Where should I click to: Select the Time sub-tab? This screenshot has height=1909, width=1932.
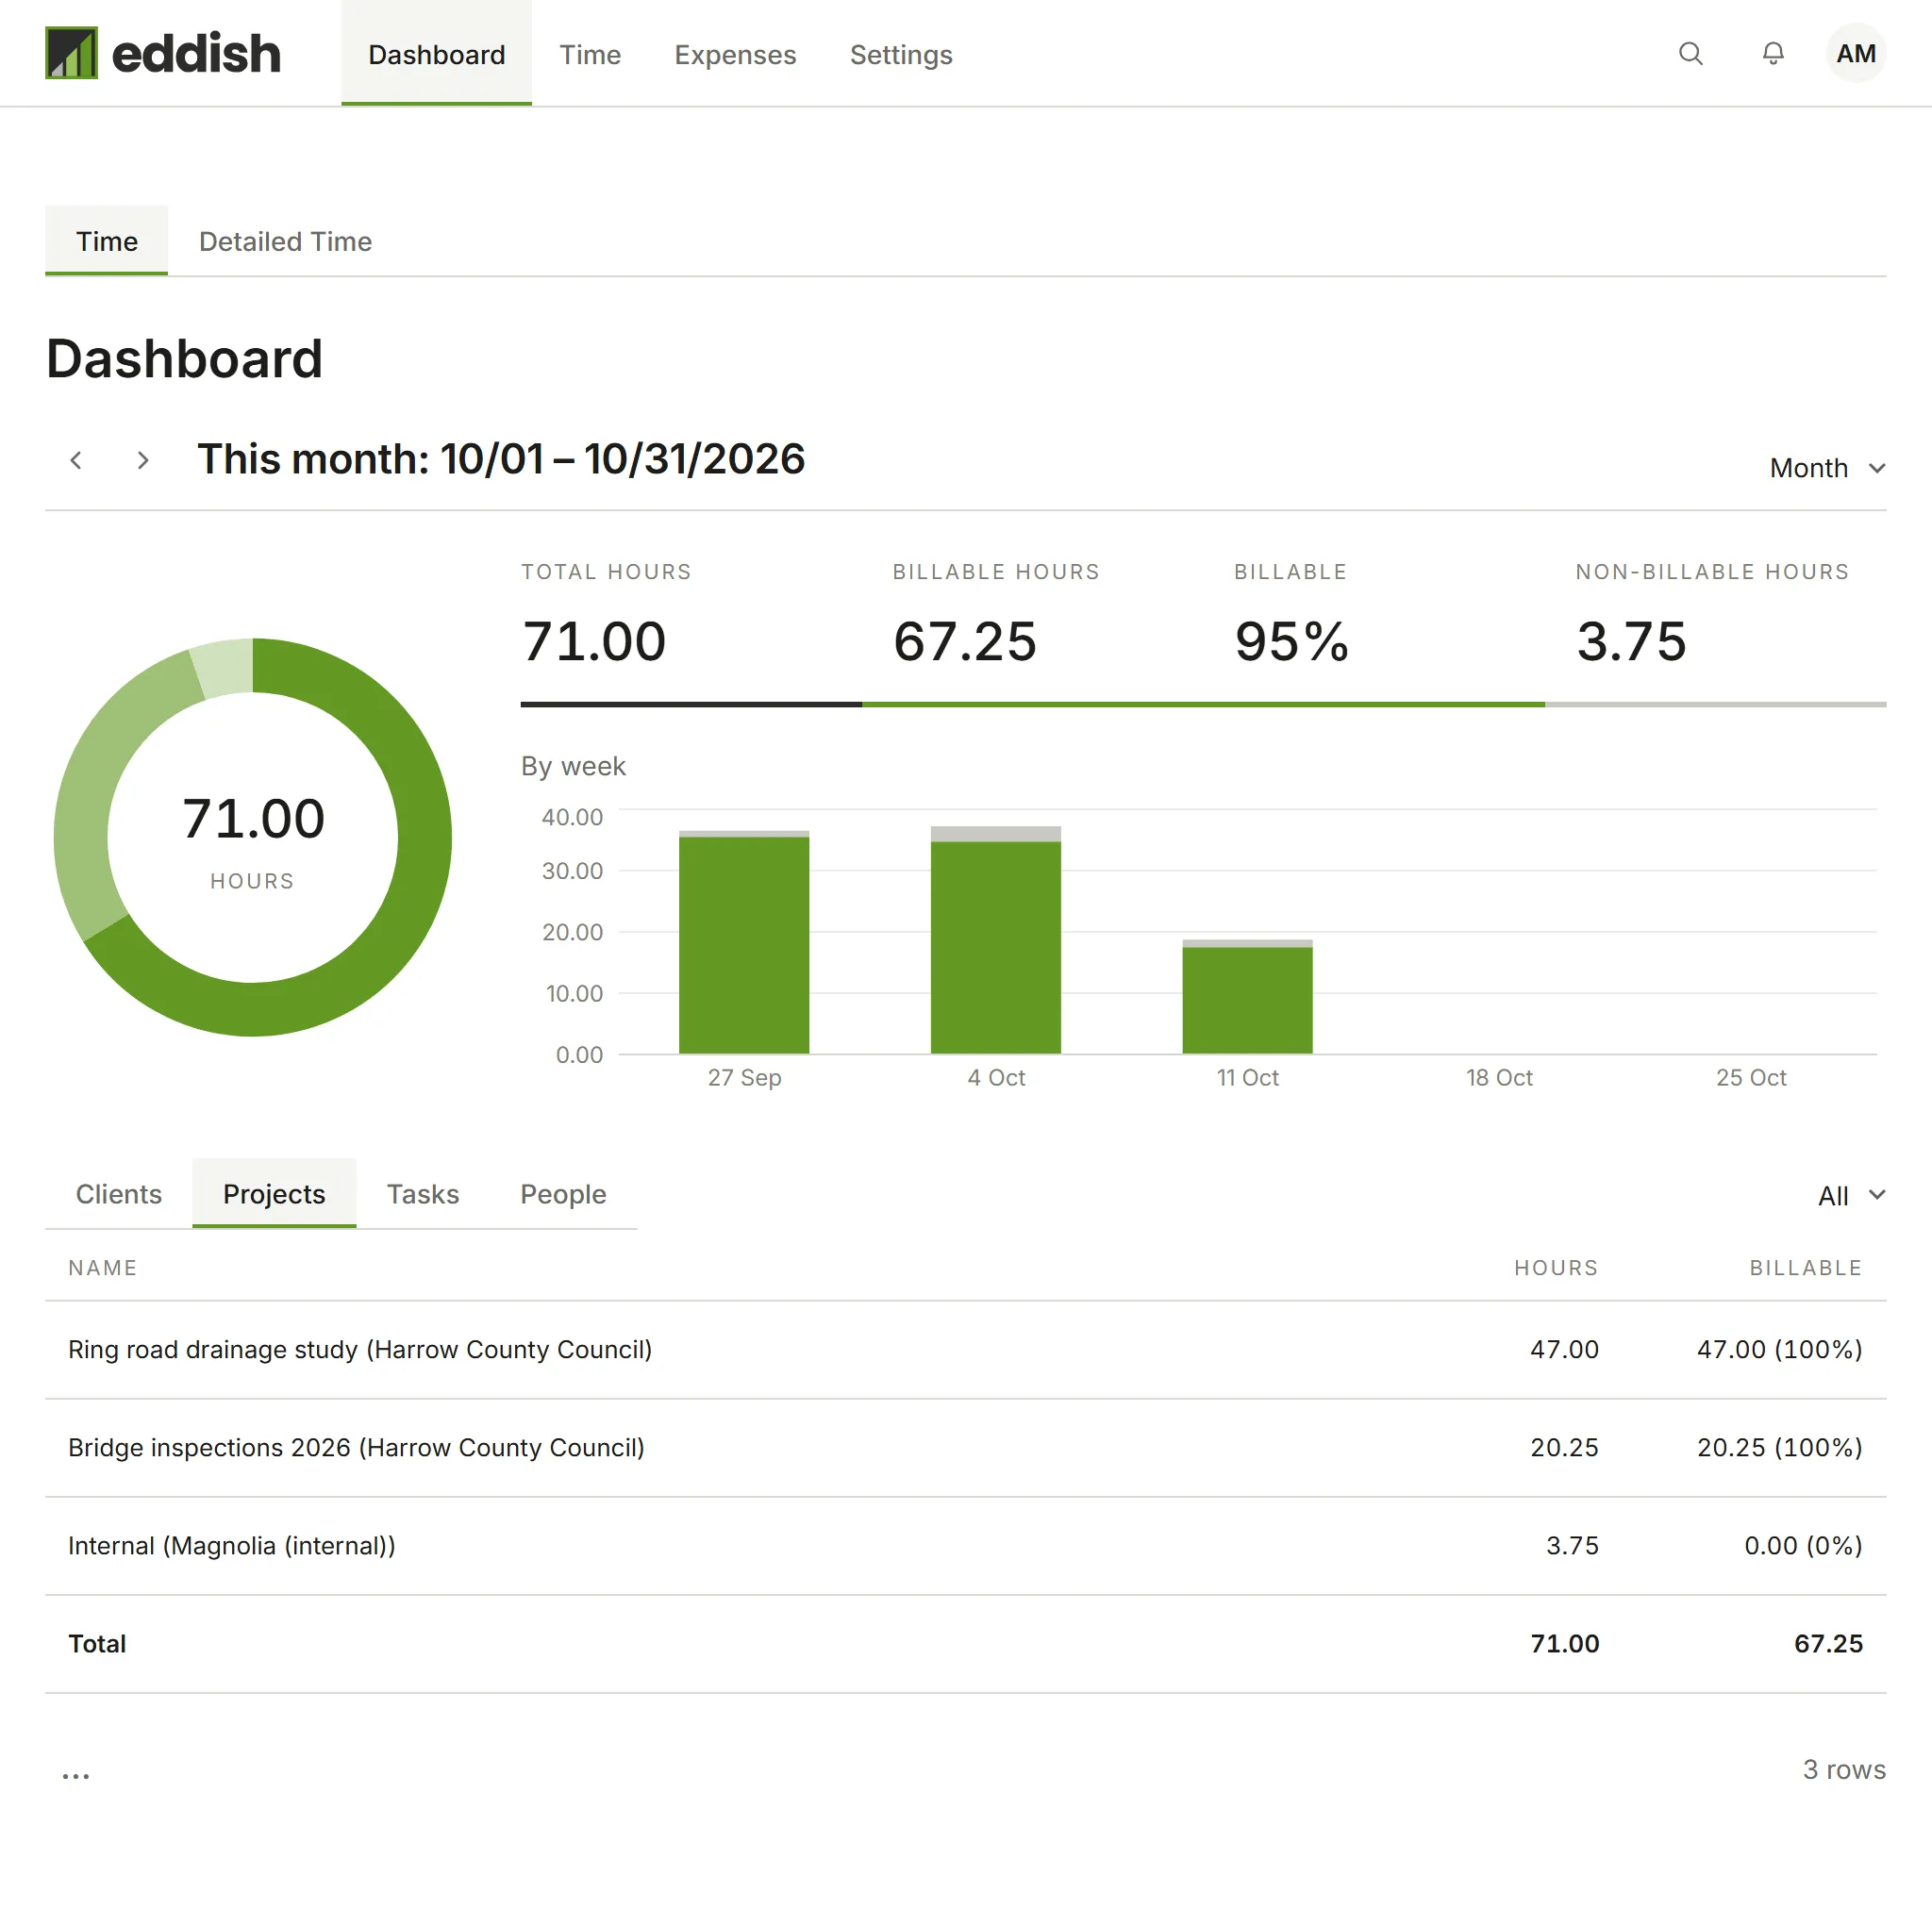tap(107, 241)
